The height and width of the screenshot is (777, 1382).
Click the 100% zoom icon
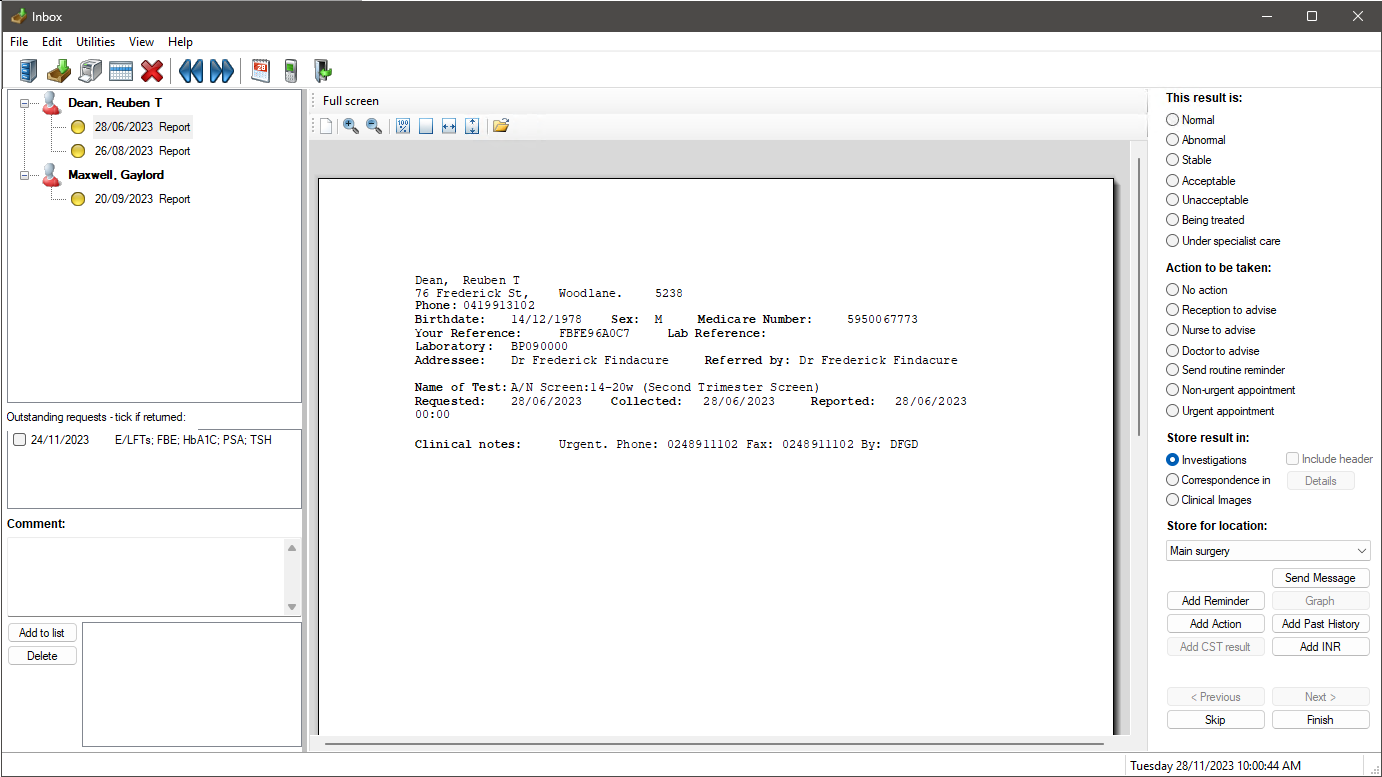tap(402, 126)
